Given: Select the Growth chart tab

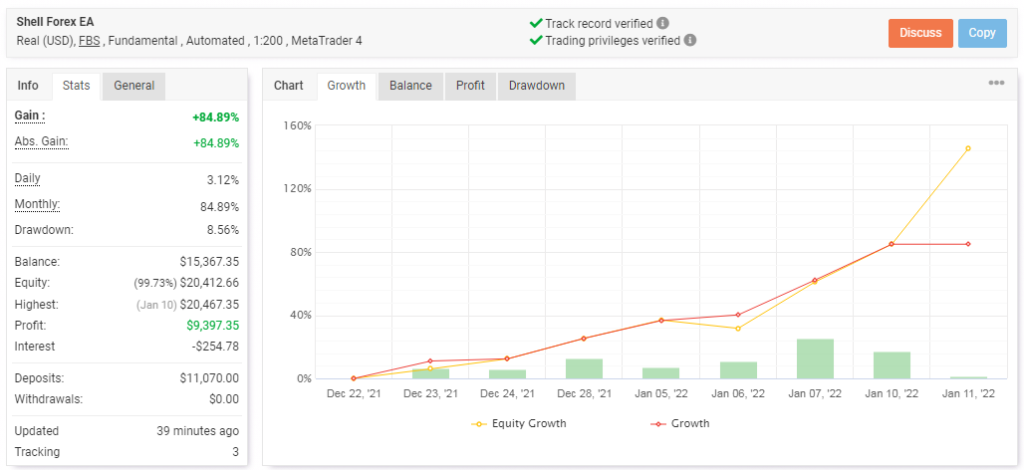Looking at the screenshot, I should point(346,86).
